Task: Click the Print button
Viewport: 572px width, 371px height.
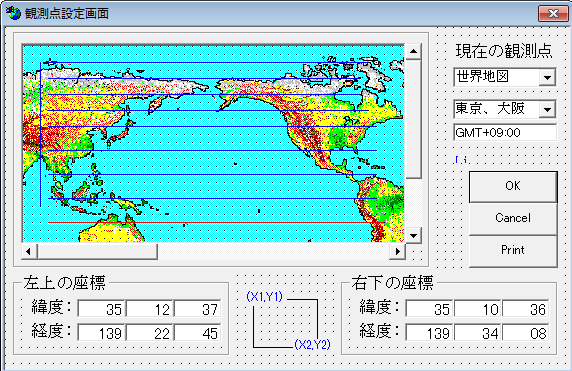Action: 513,250
